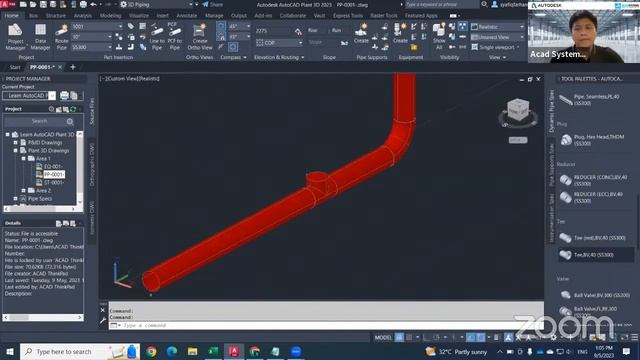Image resolution: width=640 pixels, height=360 pixels.
Task: Open the Realistic visual style dropdown
Action: click(x=497, y=27)
